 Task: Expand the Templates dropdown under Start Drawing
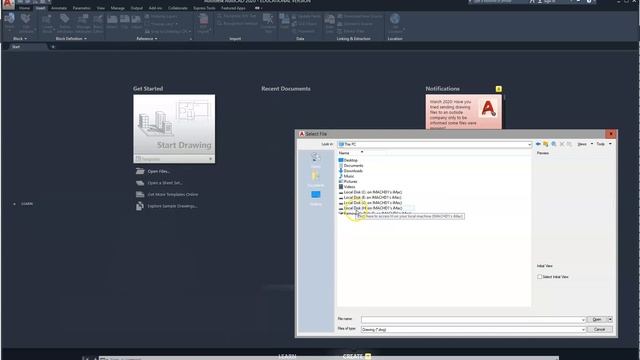coord(211,159)
